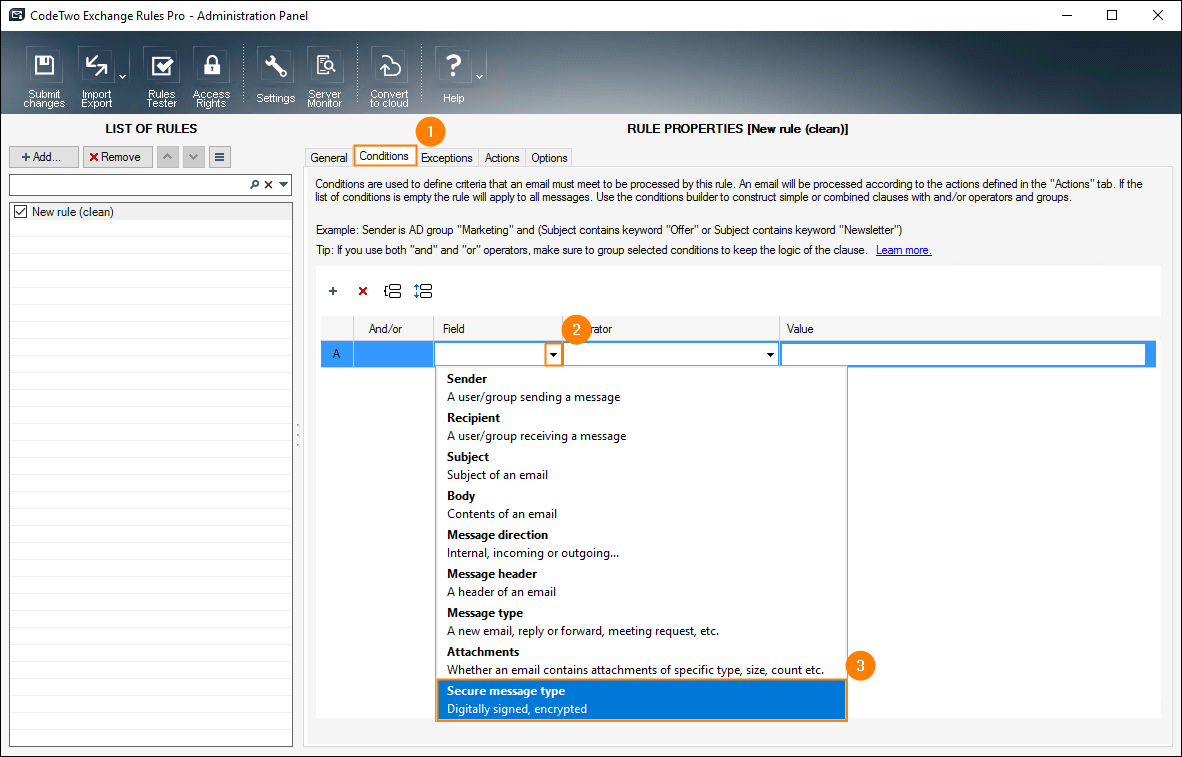Clear the rules search with the X icon

pos(268,185)
